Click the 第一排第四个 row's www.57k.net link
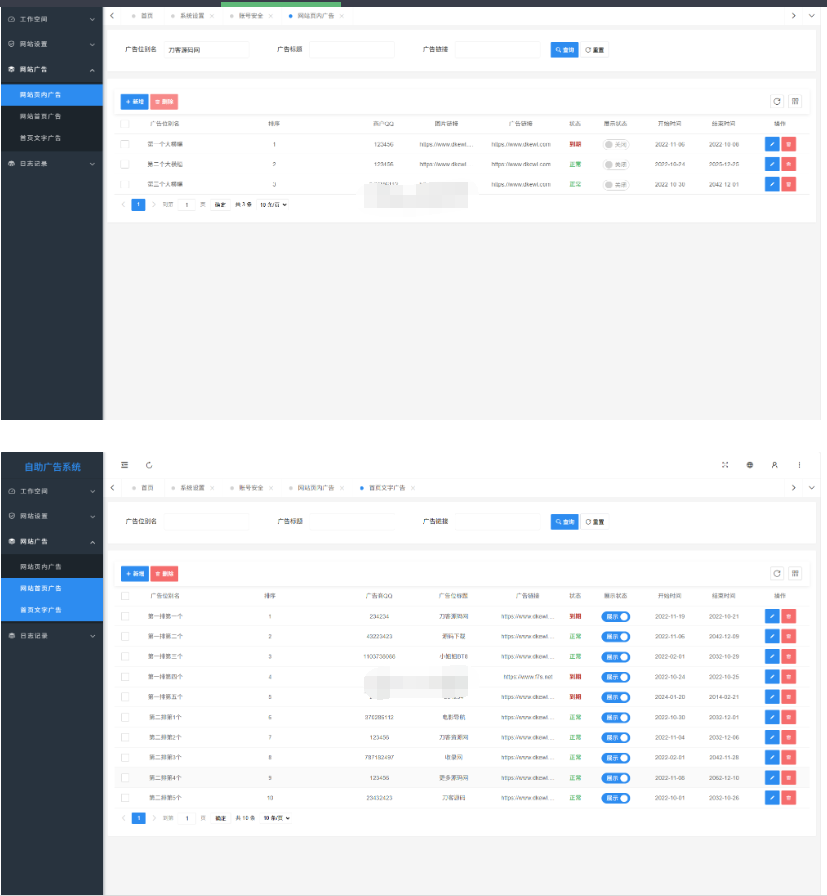Image resolution: width=827 pixels, height=896 pixels. tap(528, 677)
